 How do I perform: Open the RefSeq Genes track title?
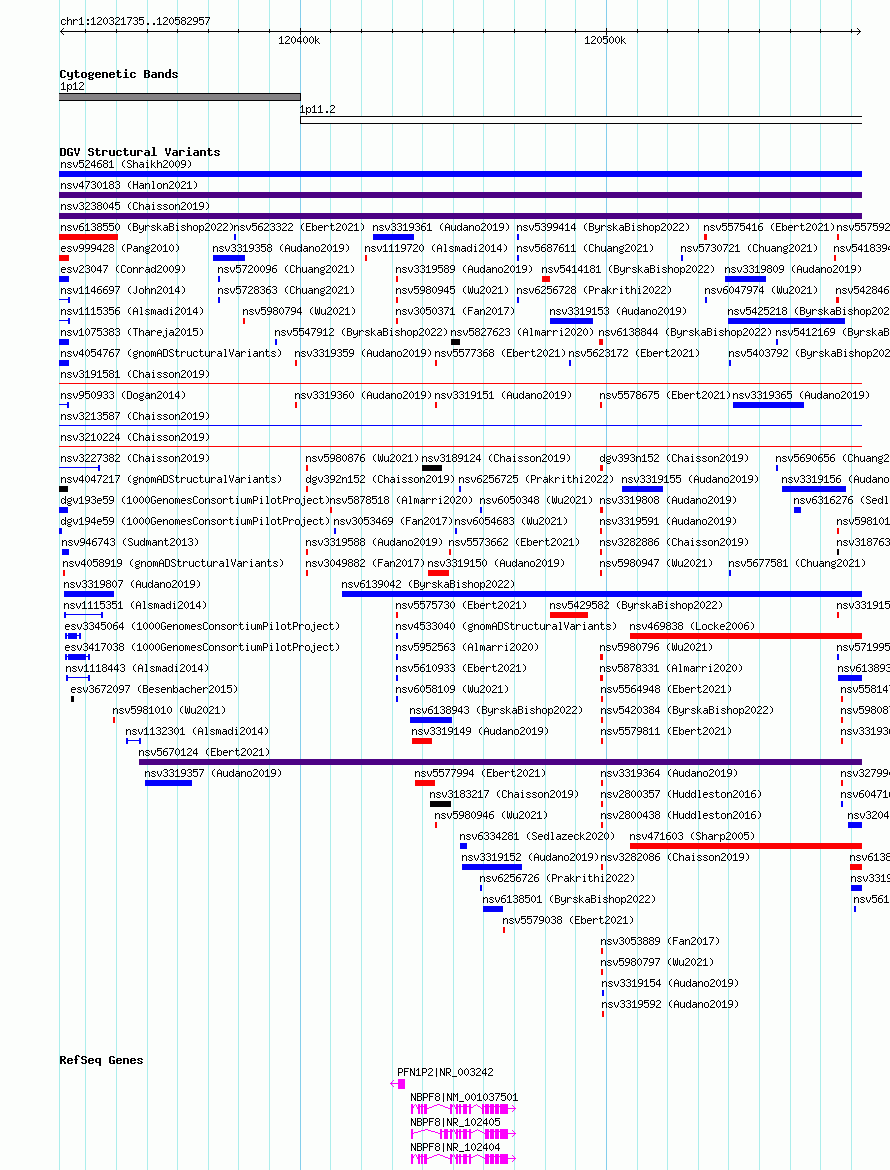pyautogui.click(x=101, y=1060)
